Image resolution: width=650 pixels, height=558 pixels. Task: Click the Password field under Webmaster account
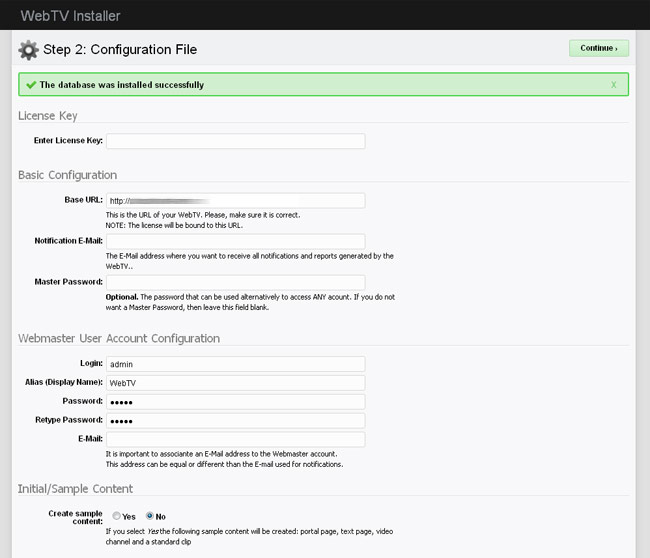(235, 402)
